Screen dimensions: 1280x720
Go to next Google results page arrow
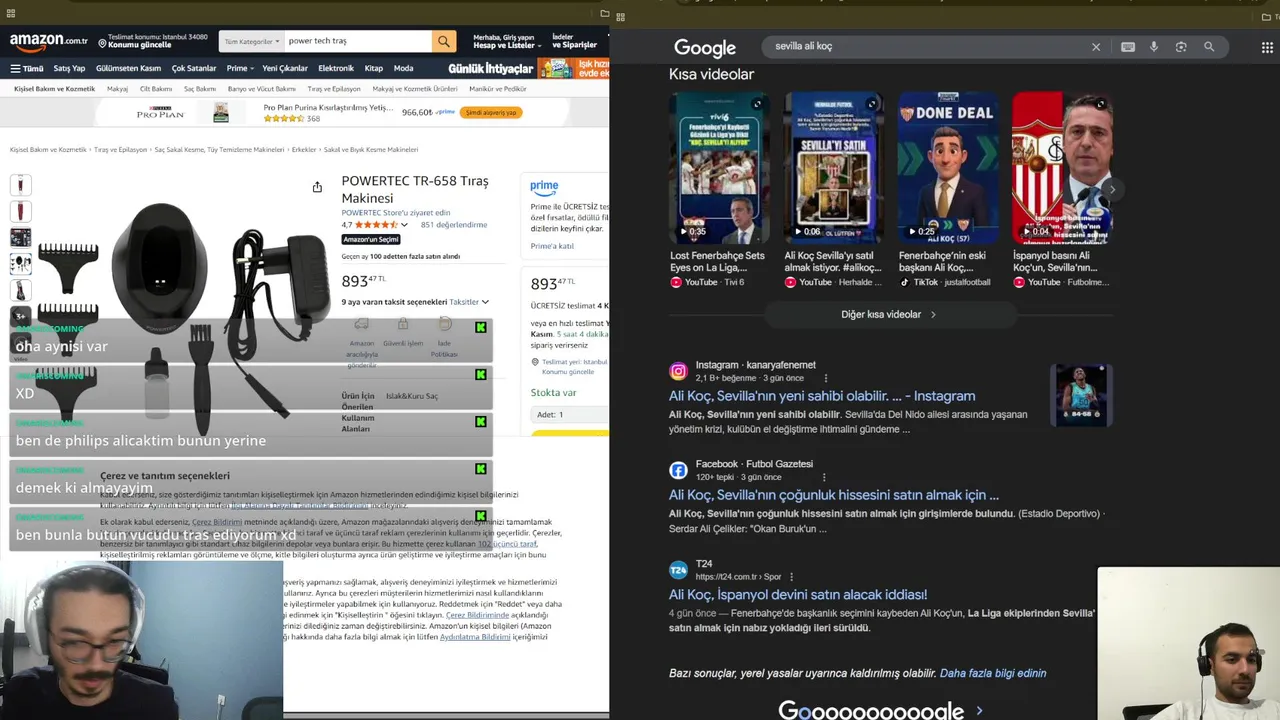(979, 711)
